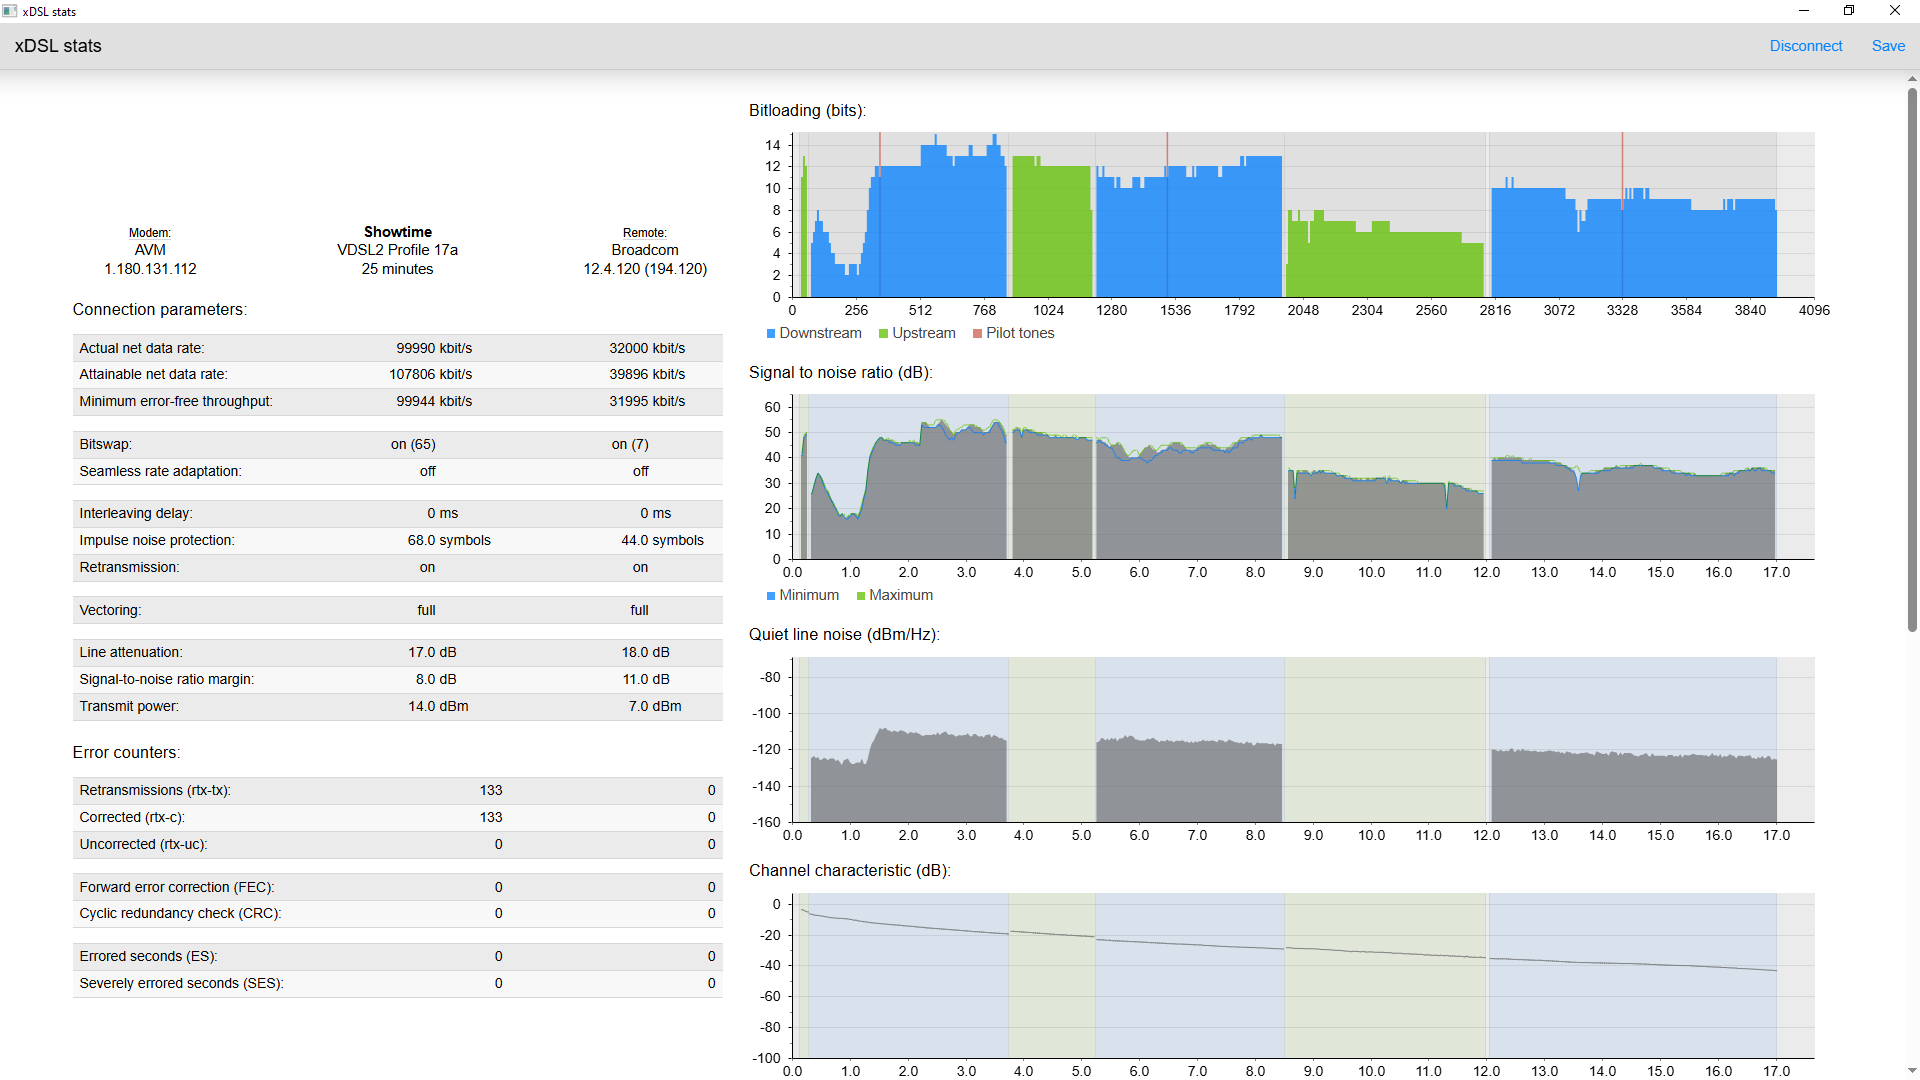
Task: Click the blue Downstream legend swatch
Action: pos(771,334)
